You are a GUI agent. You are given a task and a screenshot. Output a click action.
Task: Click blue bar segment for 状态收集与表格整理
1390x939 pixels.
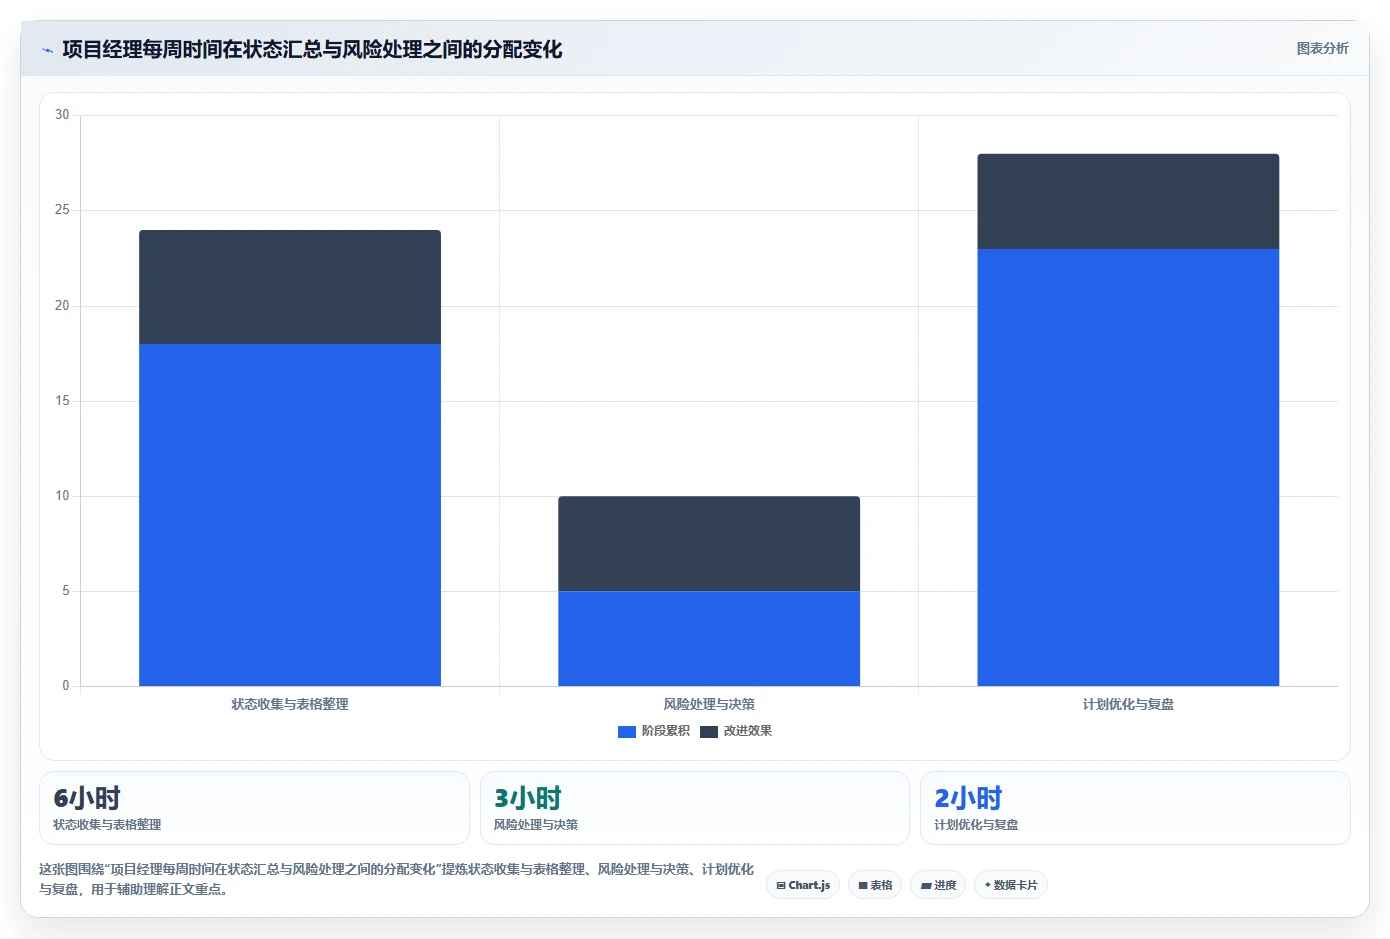click(290, 515)
